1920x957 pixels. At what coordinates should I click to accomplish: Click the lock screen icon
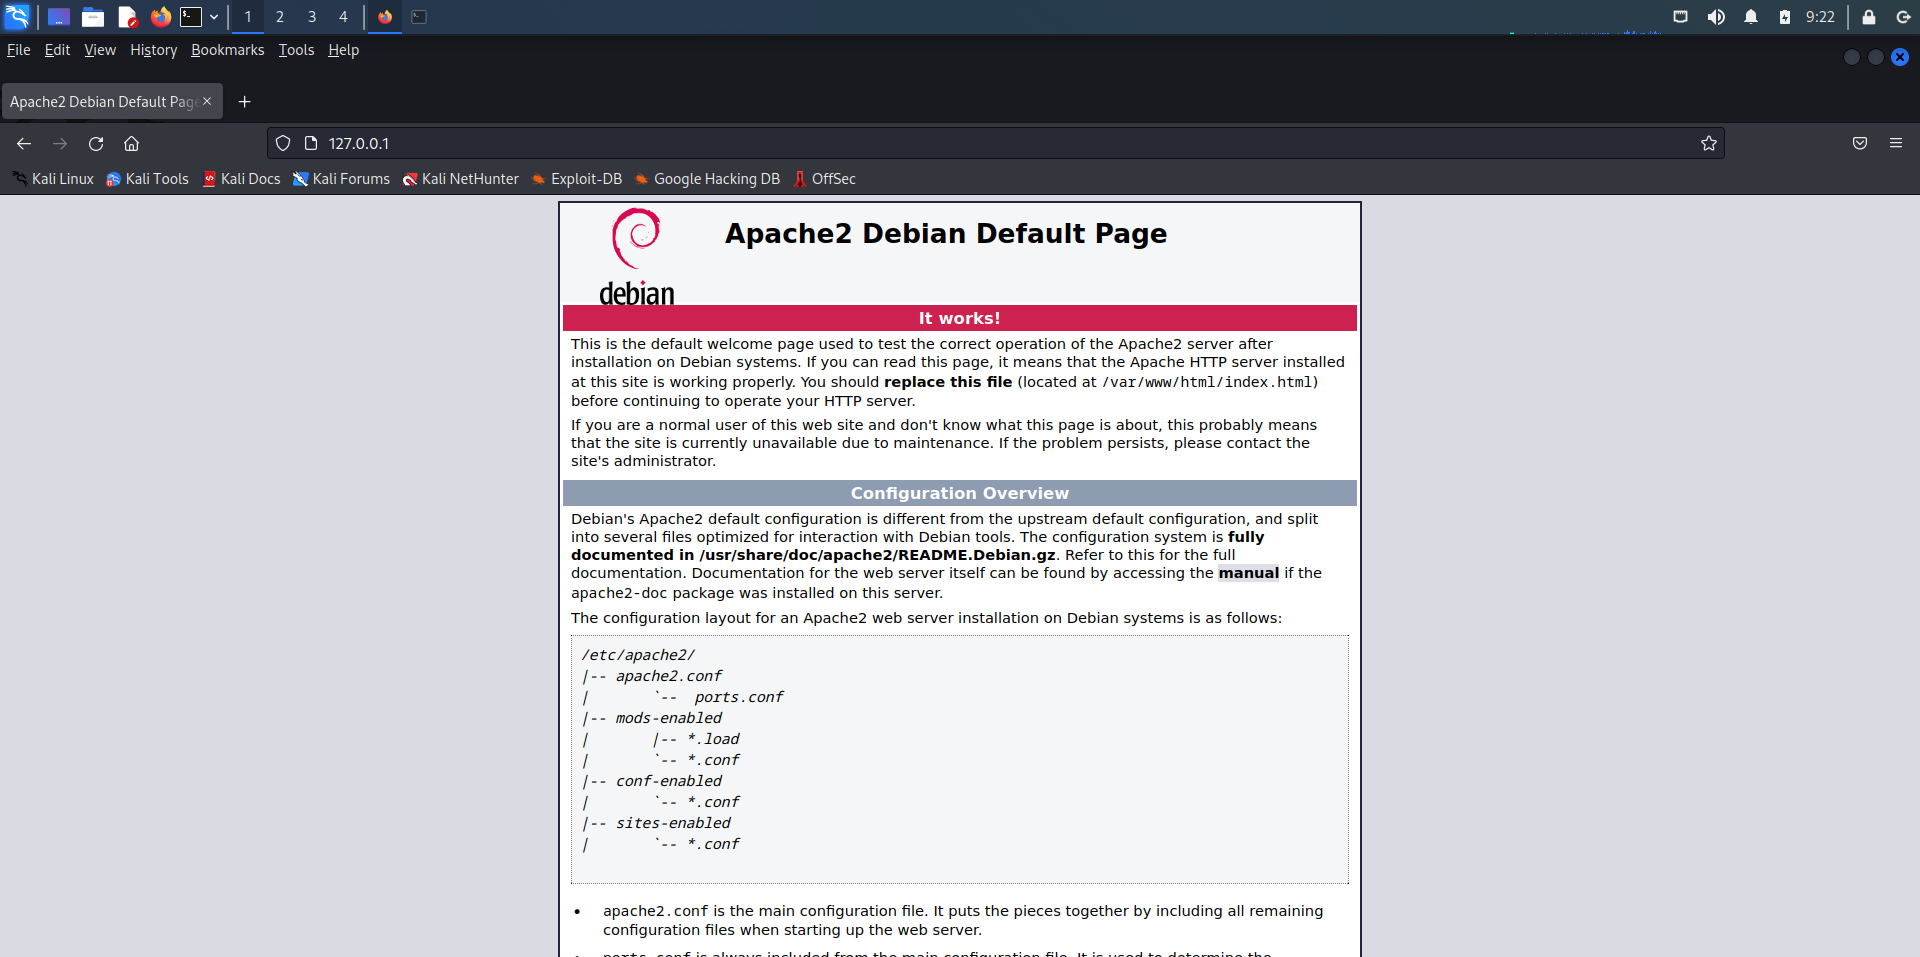tap(1868, 17)
